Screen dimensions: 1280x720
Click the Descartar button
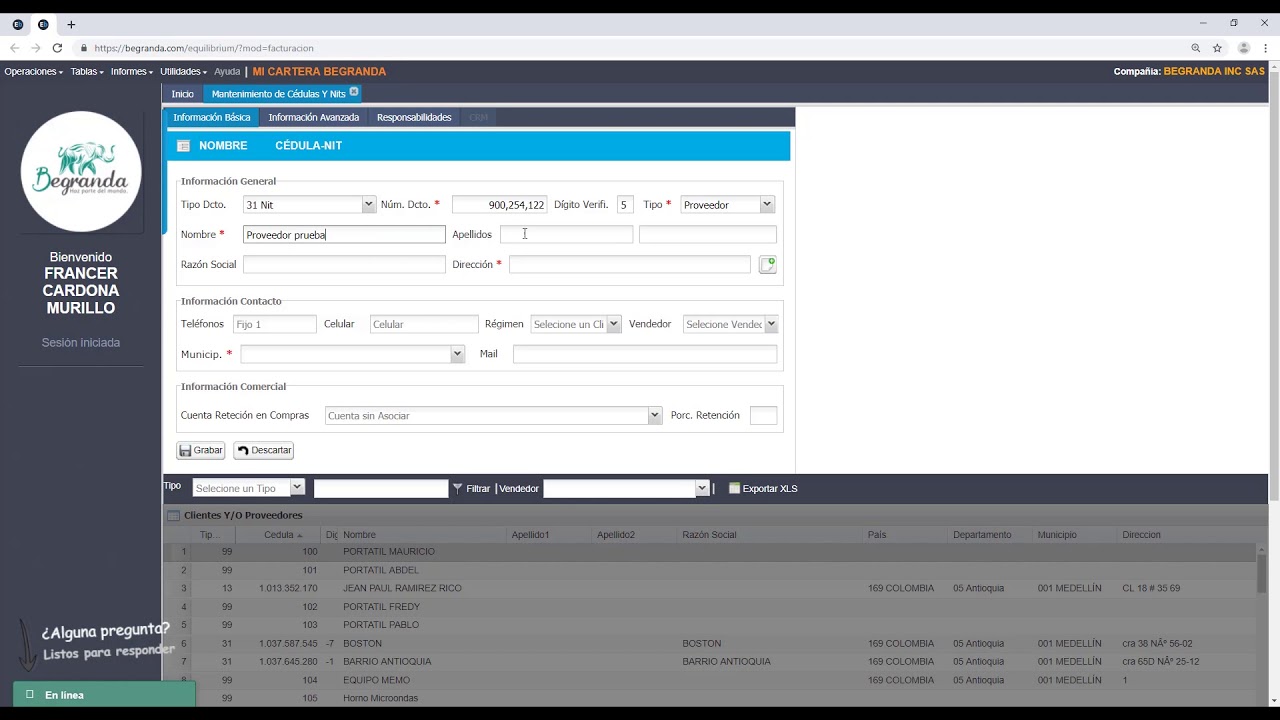pyautogui.click(x=264, y=451)
